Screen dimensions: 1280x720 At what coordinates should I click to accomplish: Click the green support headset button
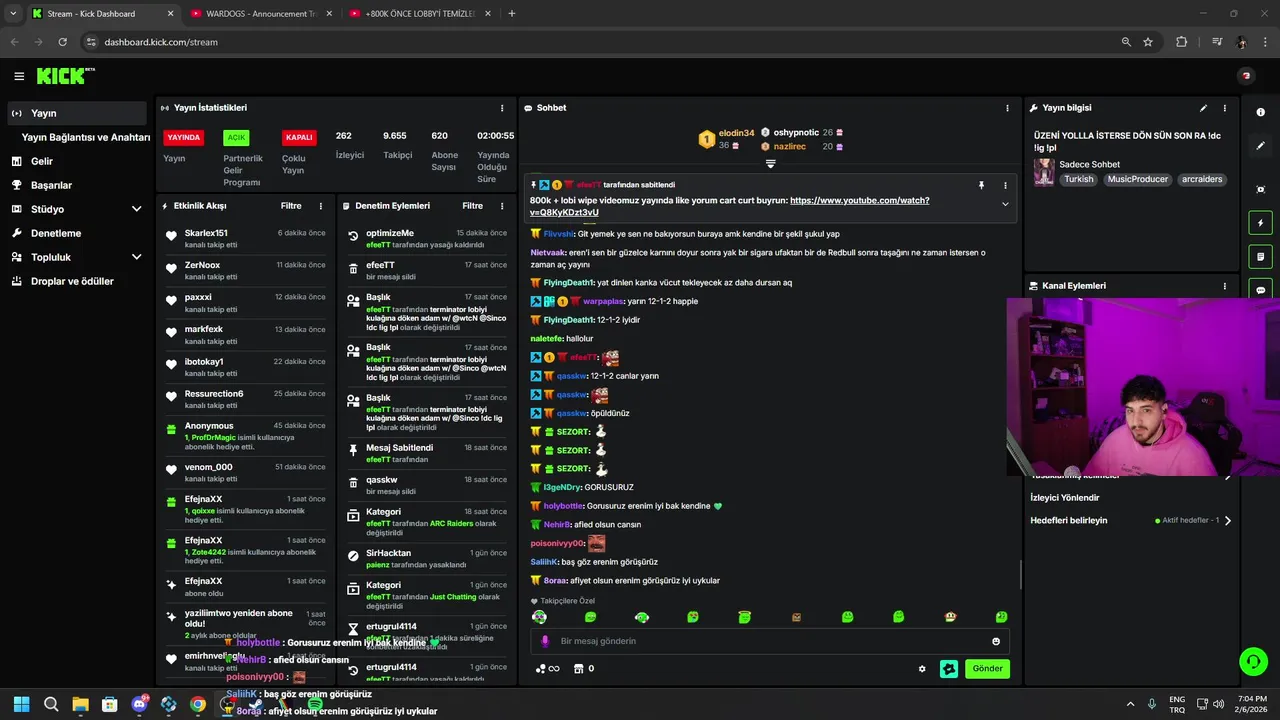[1253, 661]
